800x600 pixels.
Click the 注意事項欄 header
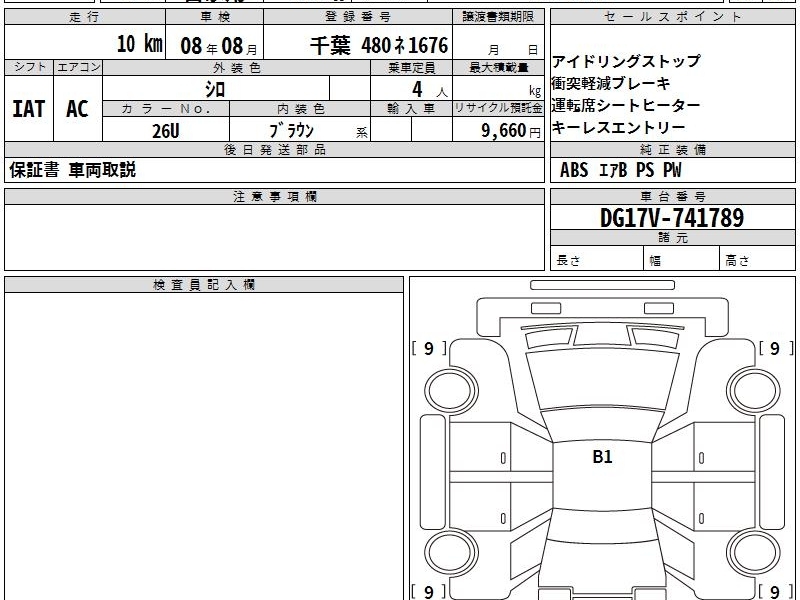click(274, 196)
